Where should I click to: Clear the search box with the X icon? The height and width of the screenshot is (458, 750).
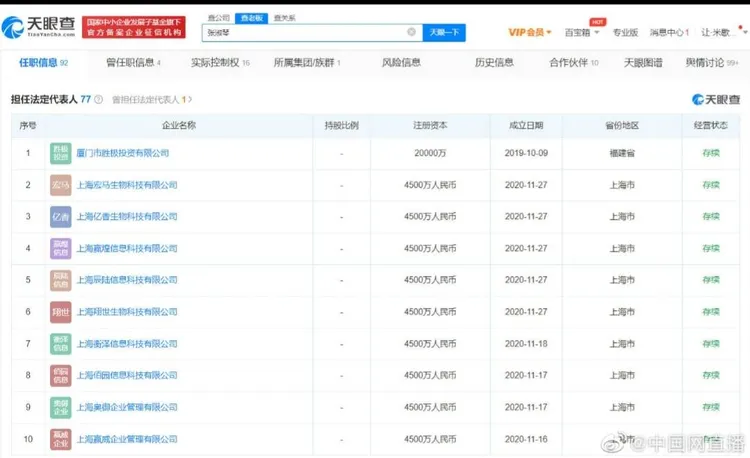pyautogui.click(x=411, y=32)
